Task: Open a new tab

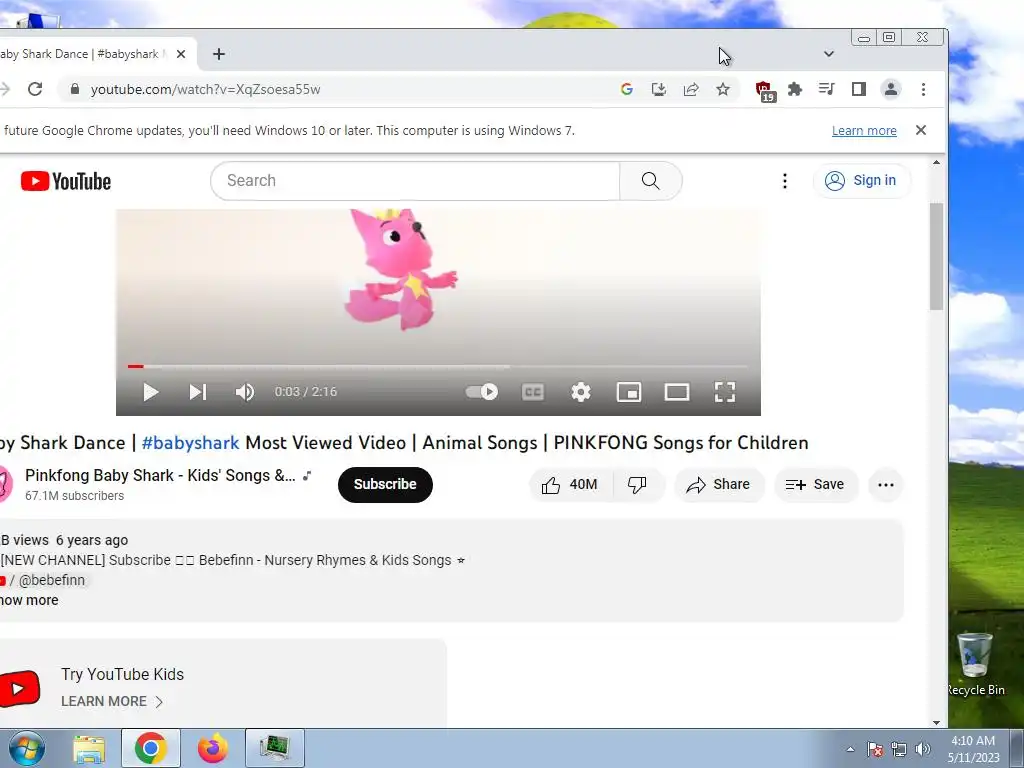Action: (219, 54)
